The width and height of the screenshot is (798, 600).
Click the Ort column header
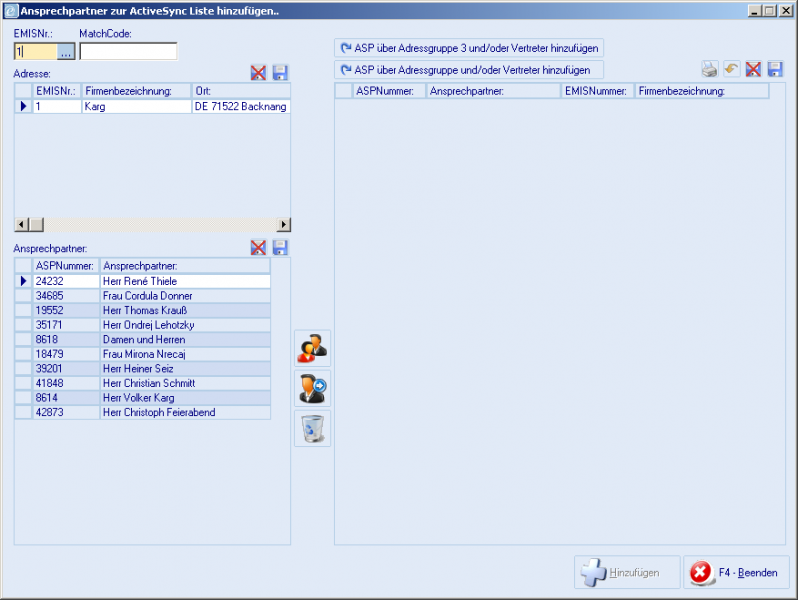241,91
